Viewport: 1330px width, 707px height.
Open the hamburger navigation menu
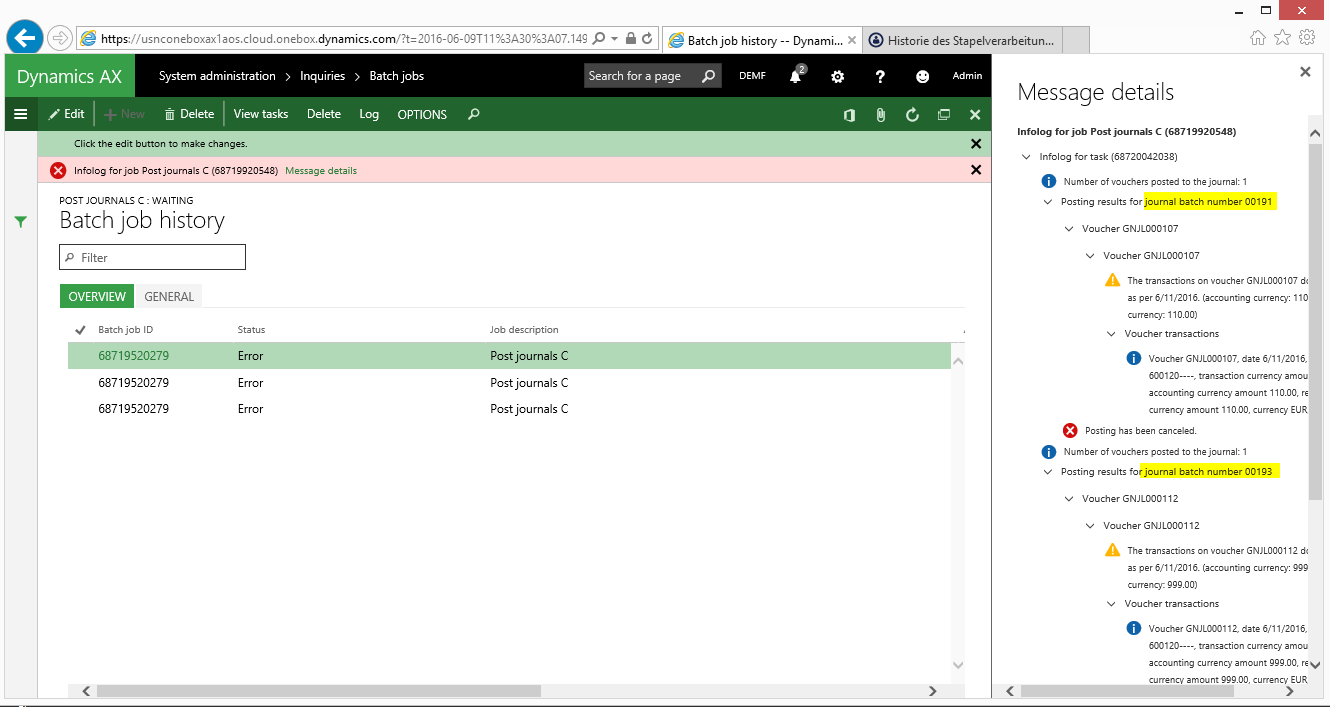point(20,114)
